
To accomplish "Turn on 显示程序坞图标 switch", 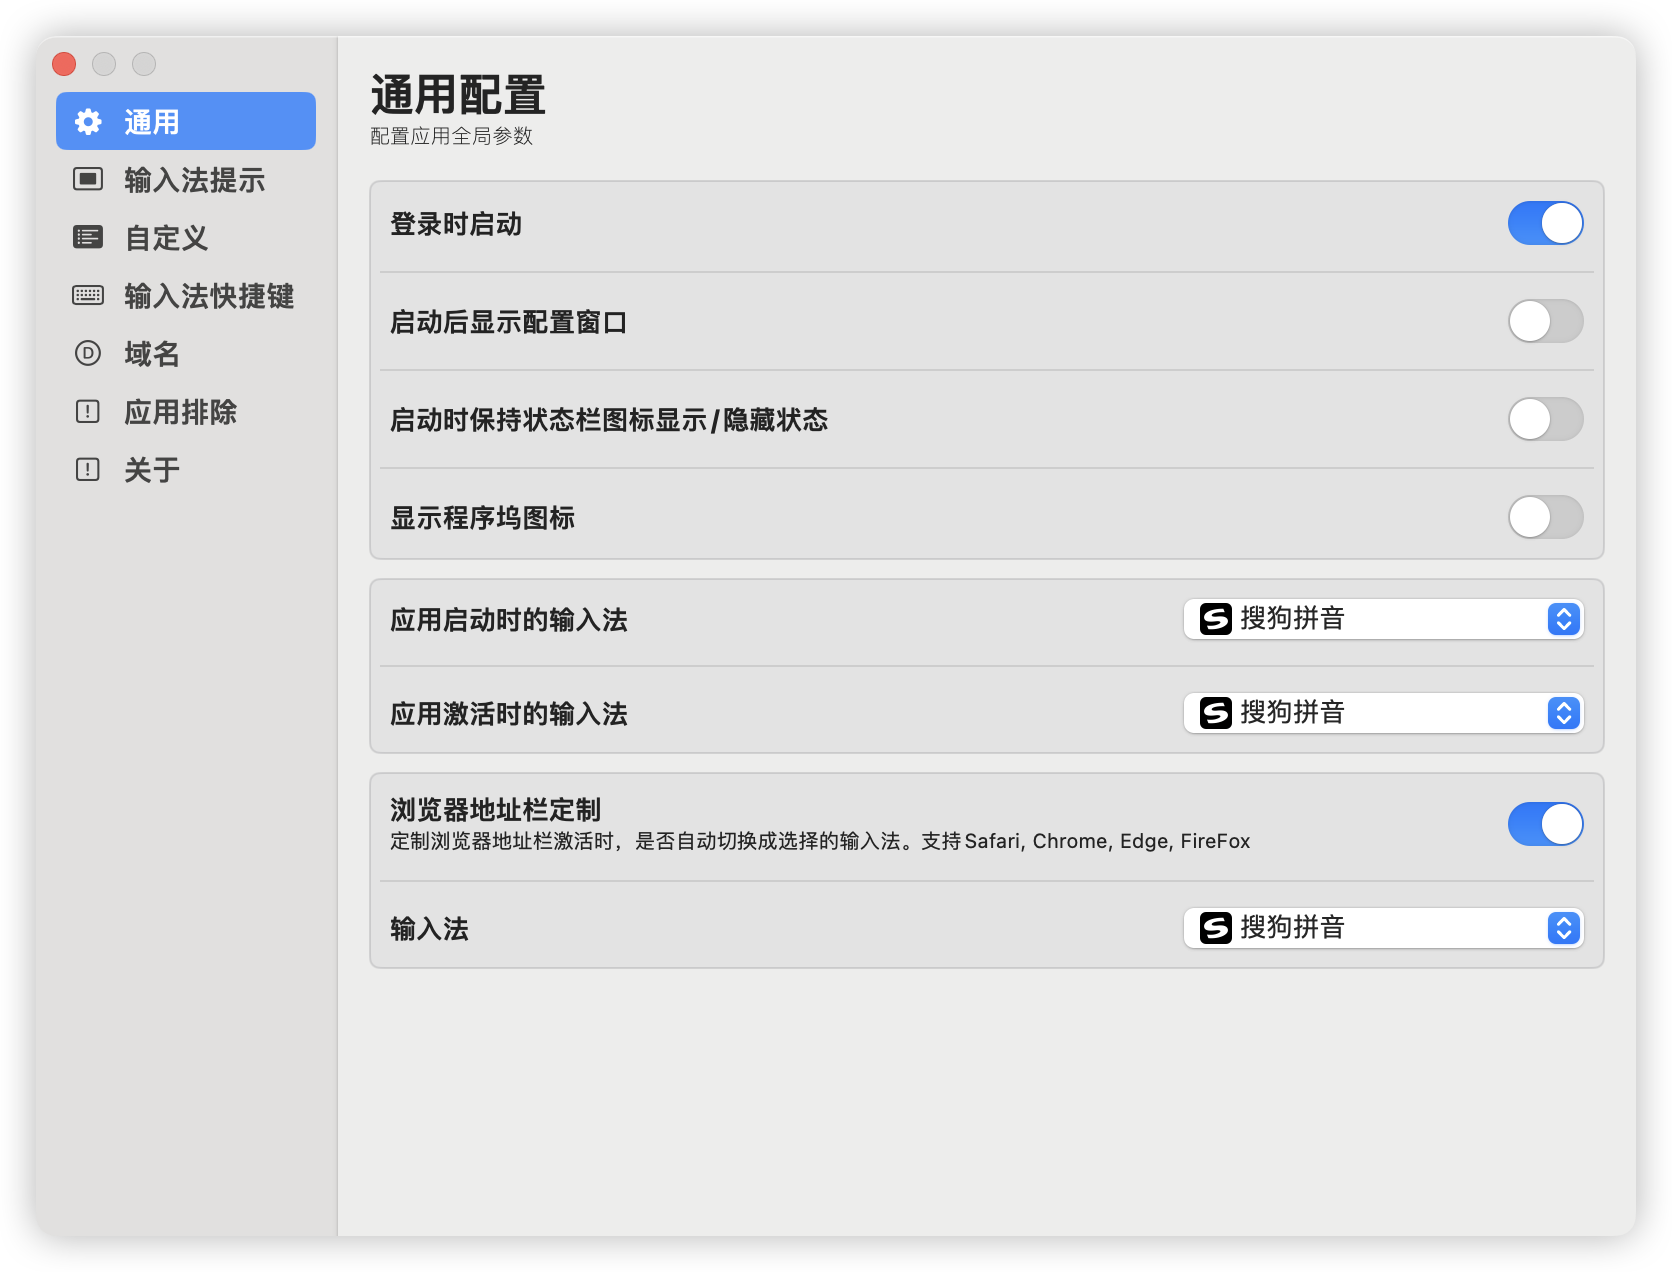I will (1545, 517).
